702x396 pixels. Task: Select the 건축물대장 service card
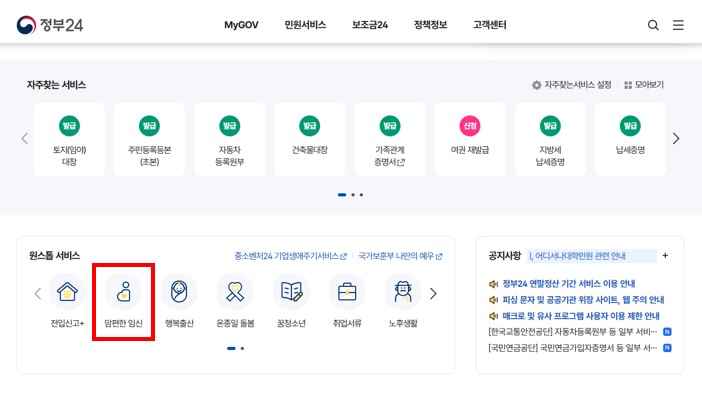pos(310,139)
